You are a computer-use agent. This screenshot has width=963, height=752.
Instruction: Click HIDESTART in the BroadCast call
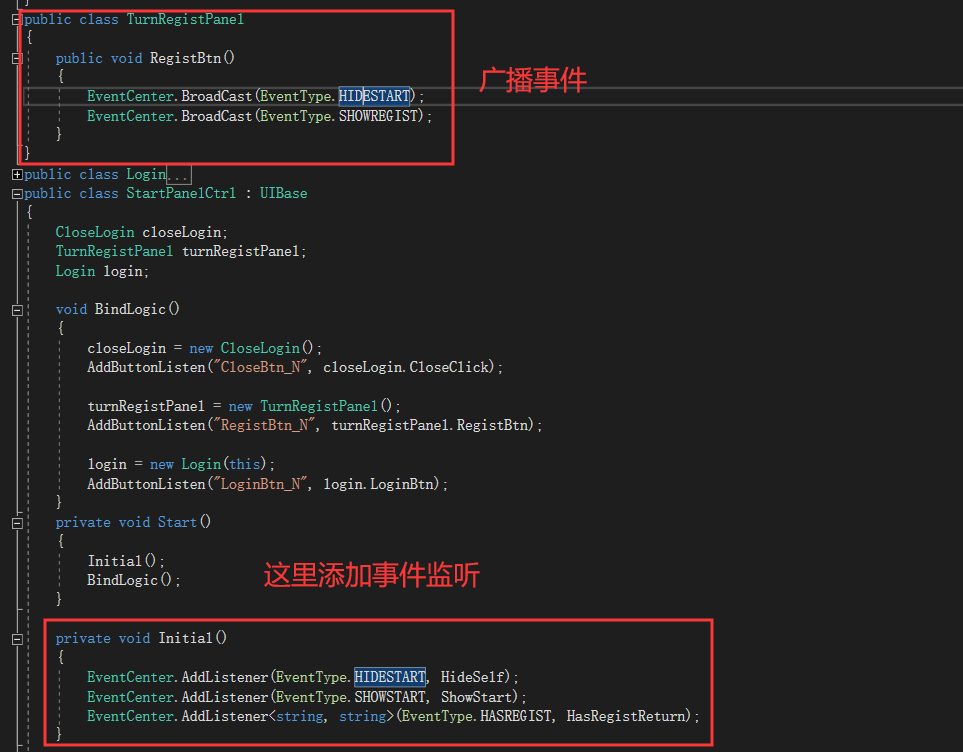(374, 96)
